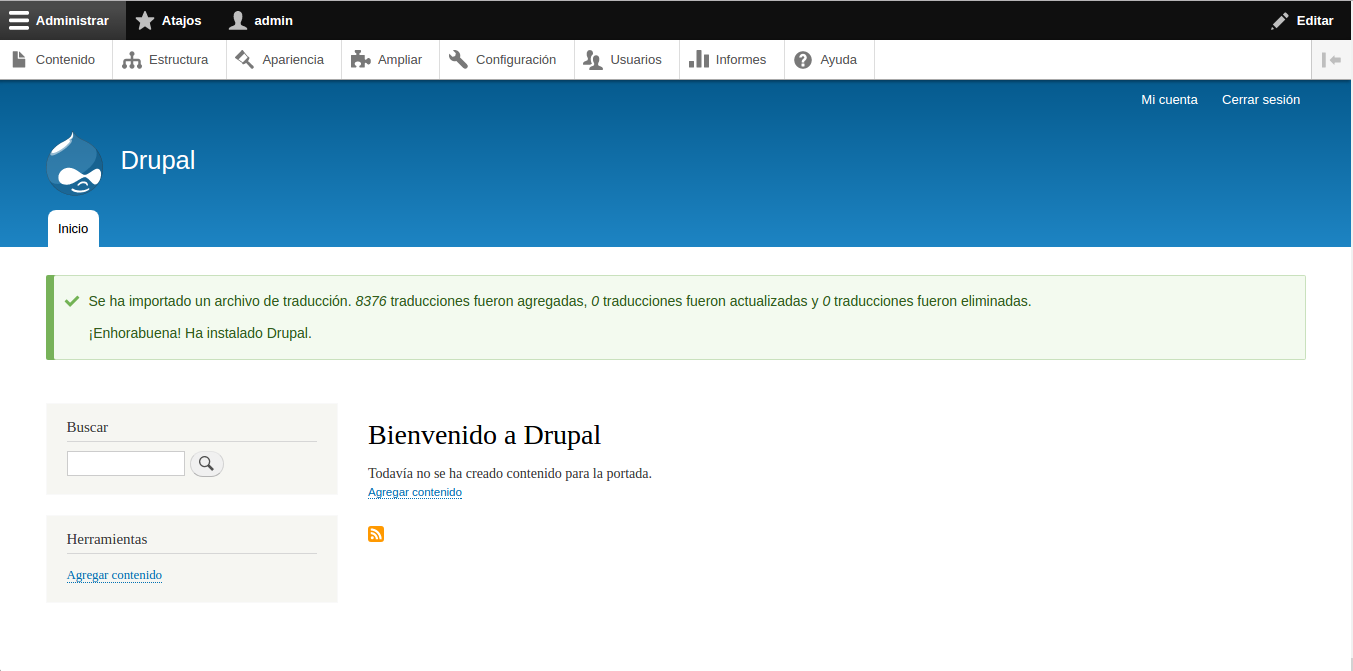Open the Ayuda menu item
This screenshot has height=671, width=1353.
(829, 60)
